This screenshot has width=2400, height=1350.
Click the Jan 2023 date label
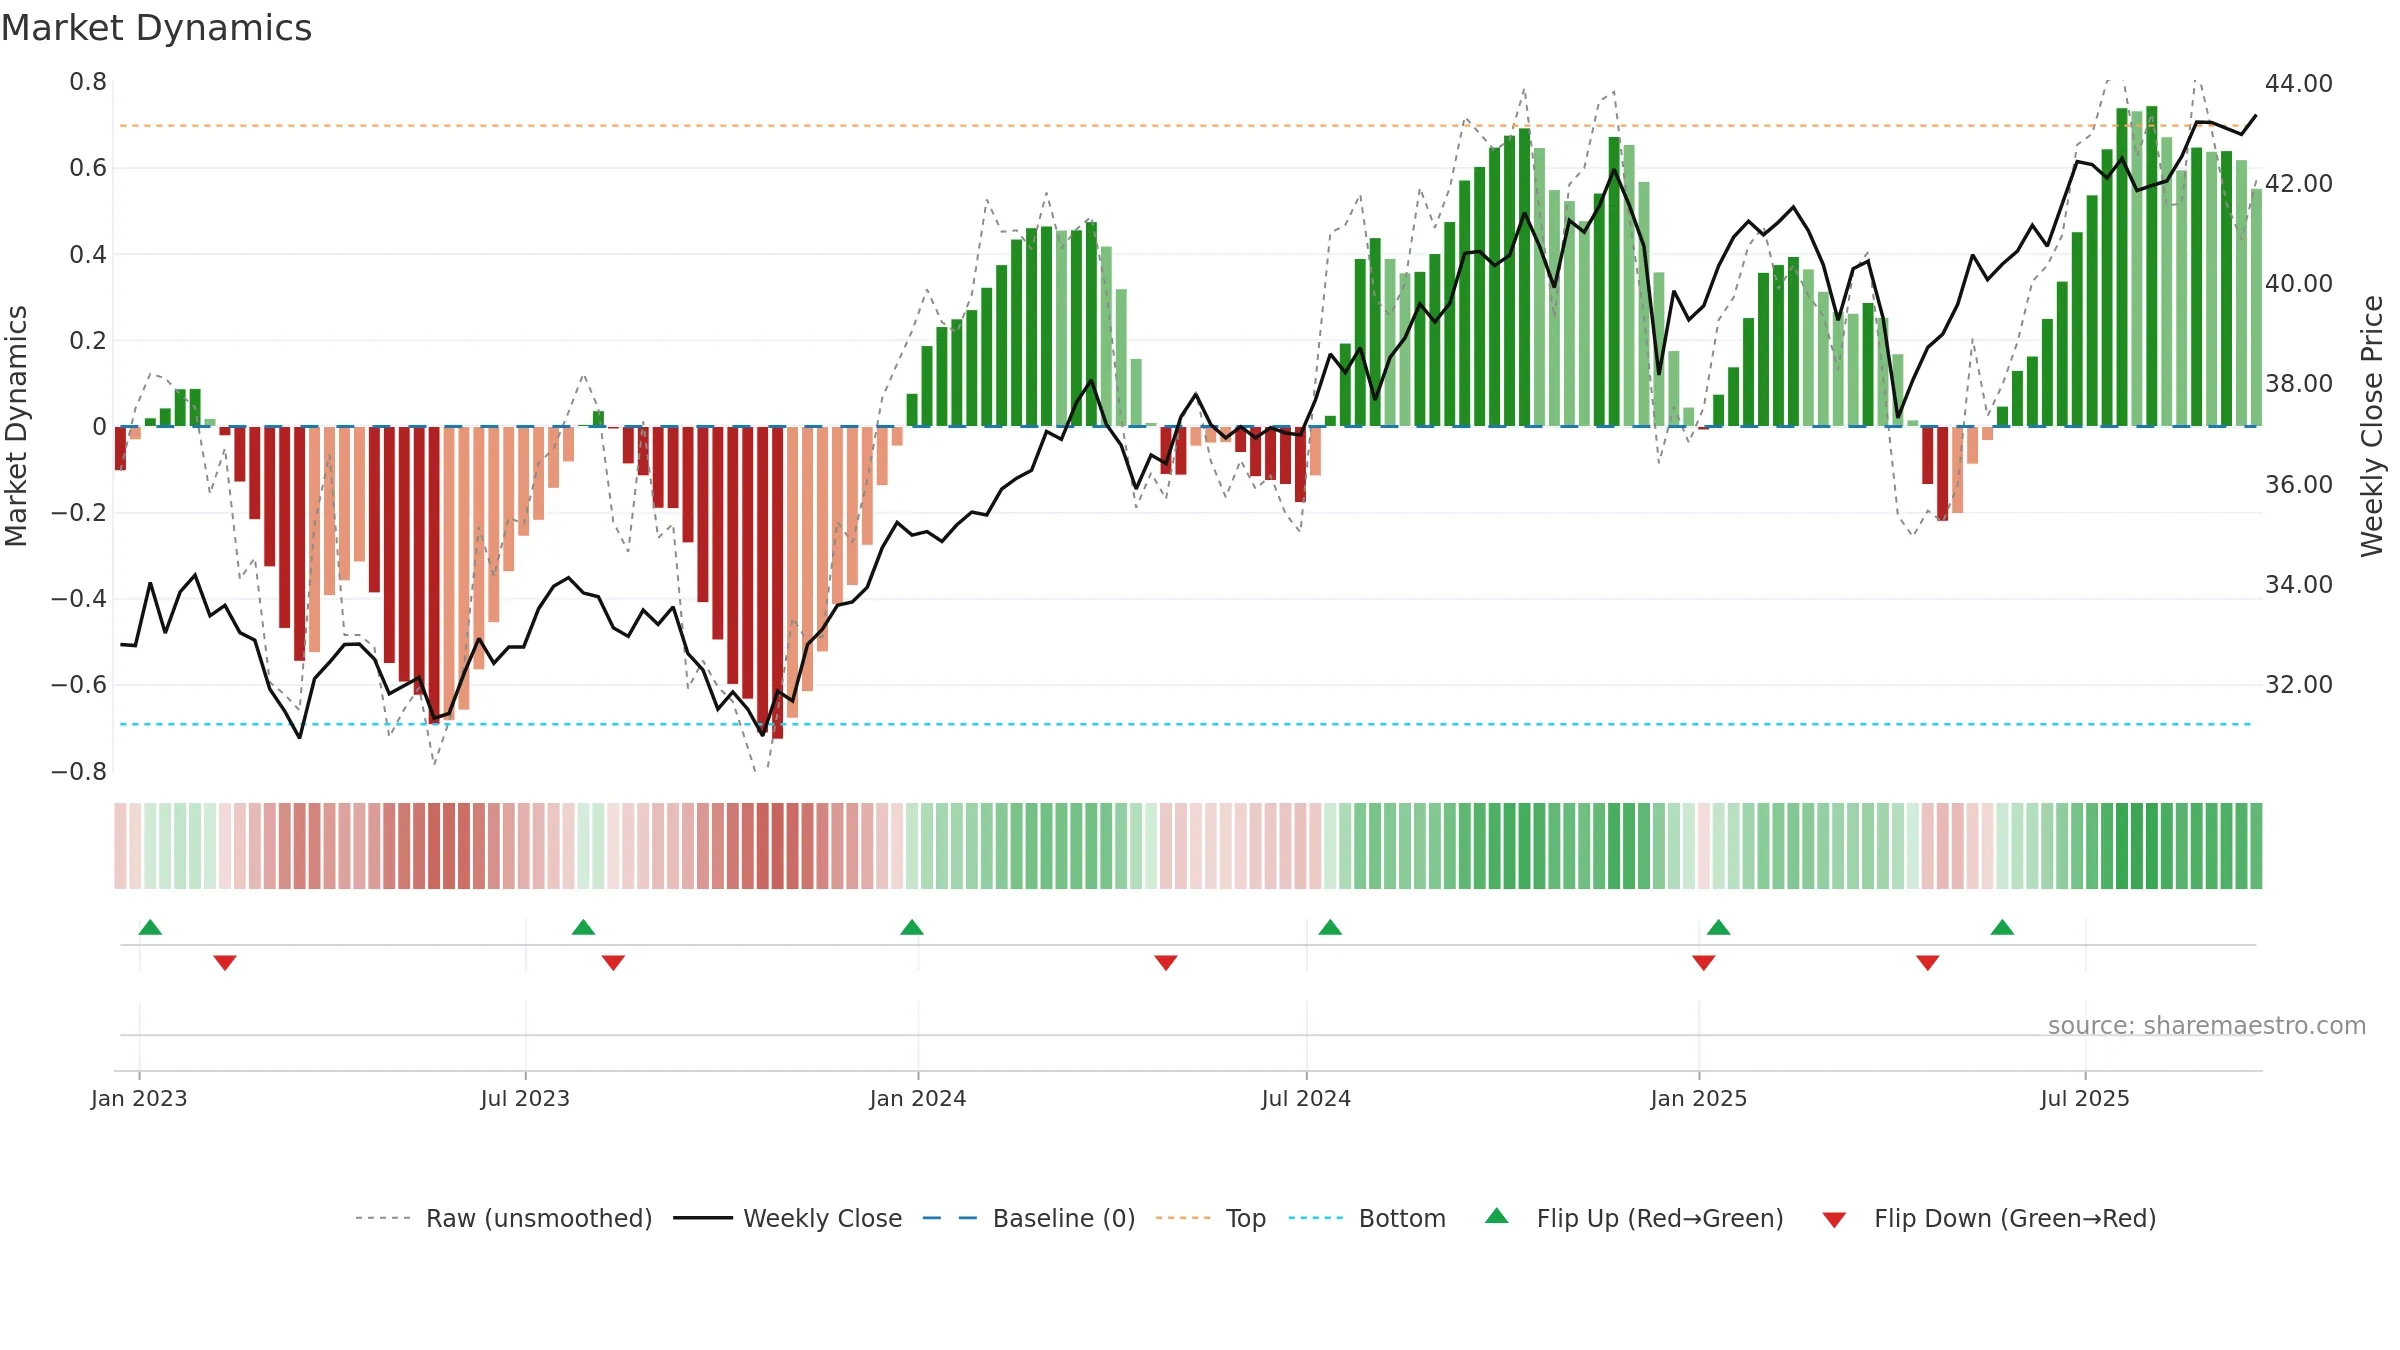coord(139,1099)
